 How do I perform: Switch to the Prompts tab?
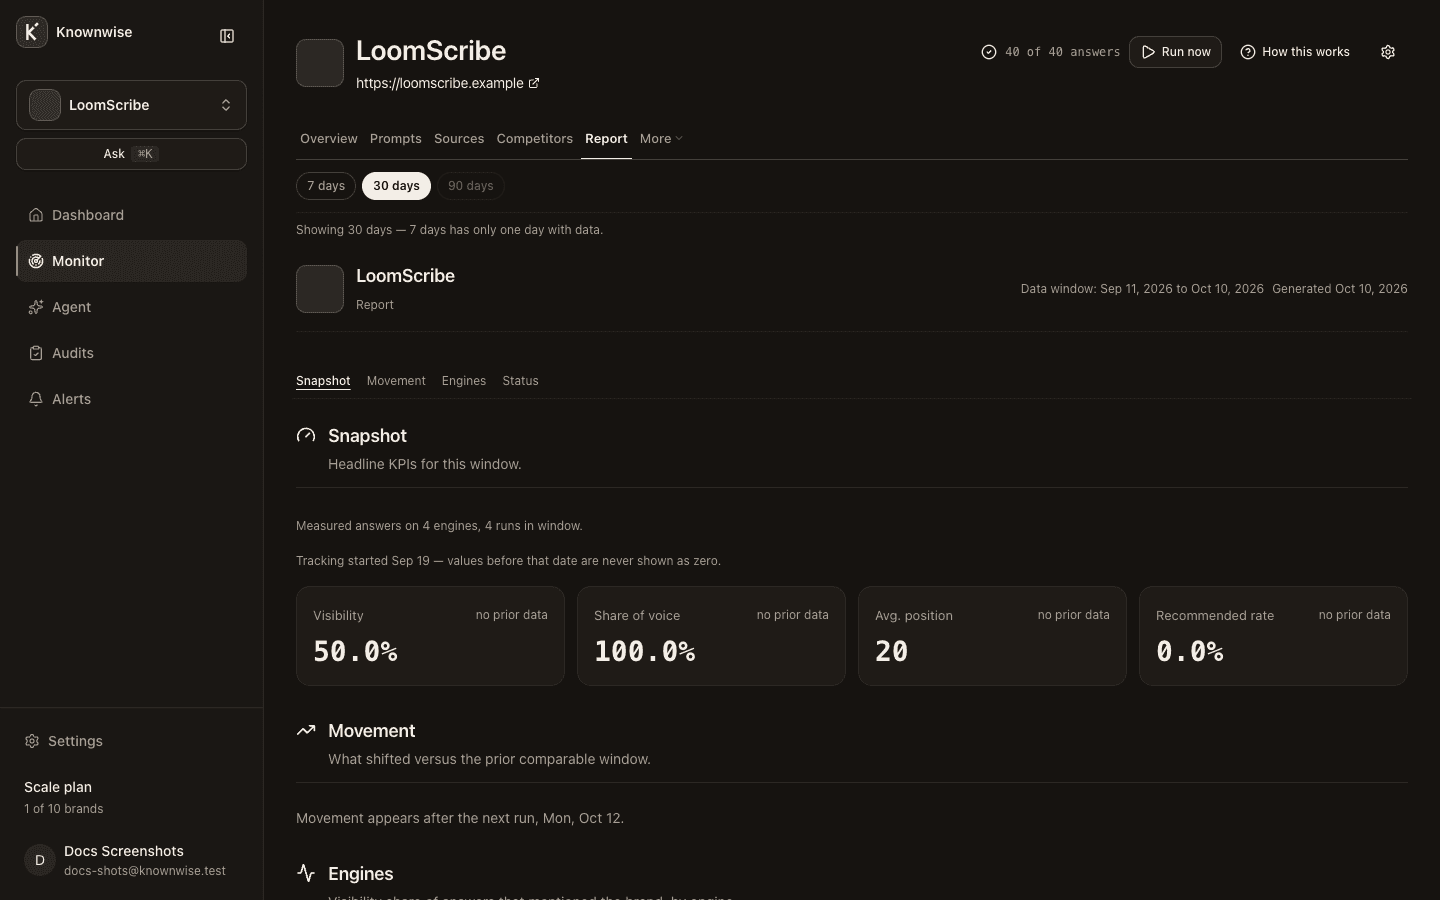396,139
